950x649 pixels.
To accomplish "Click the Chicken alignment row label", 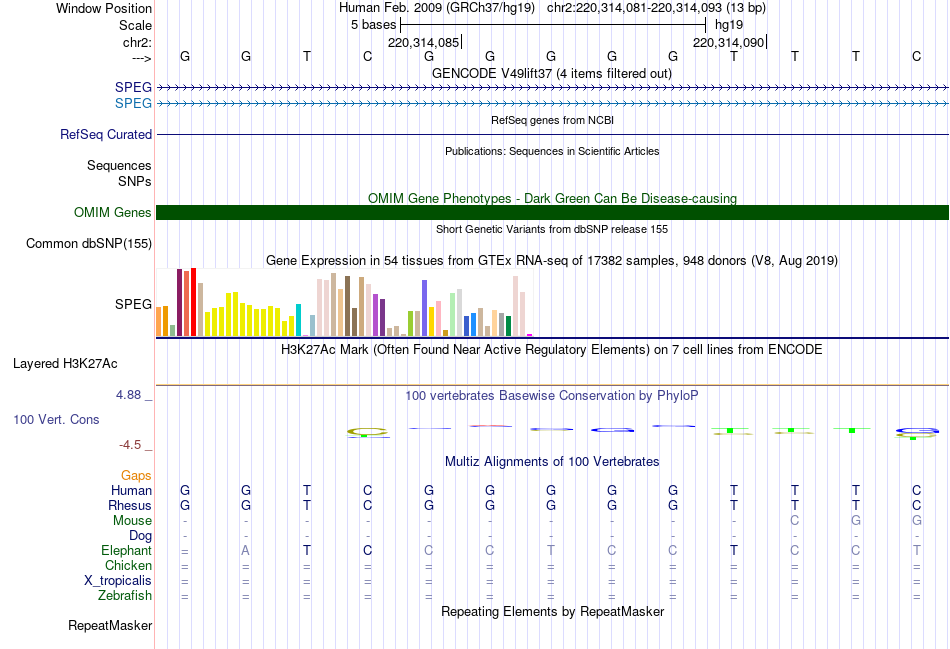I will (128, 565).
